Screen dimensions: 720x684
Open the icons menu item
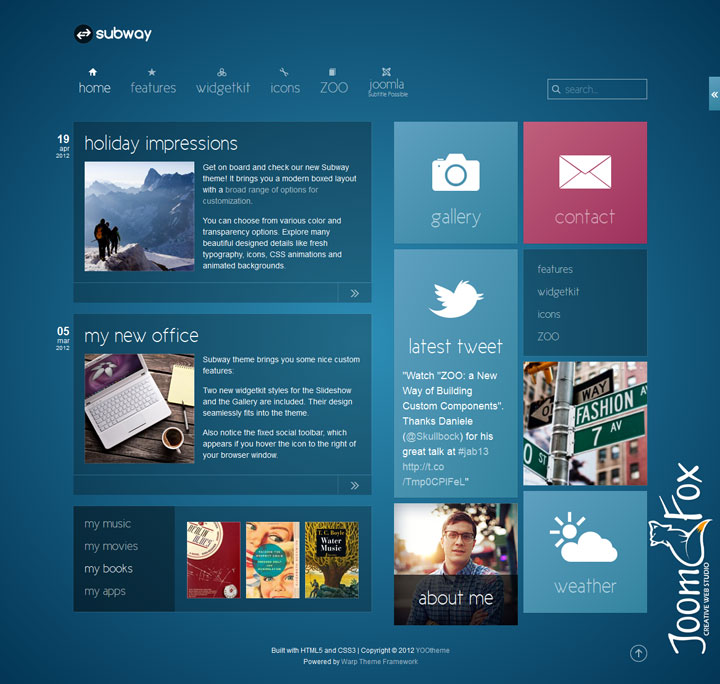pos(285,88)
